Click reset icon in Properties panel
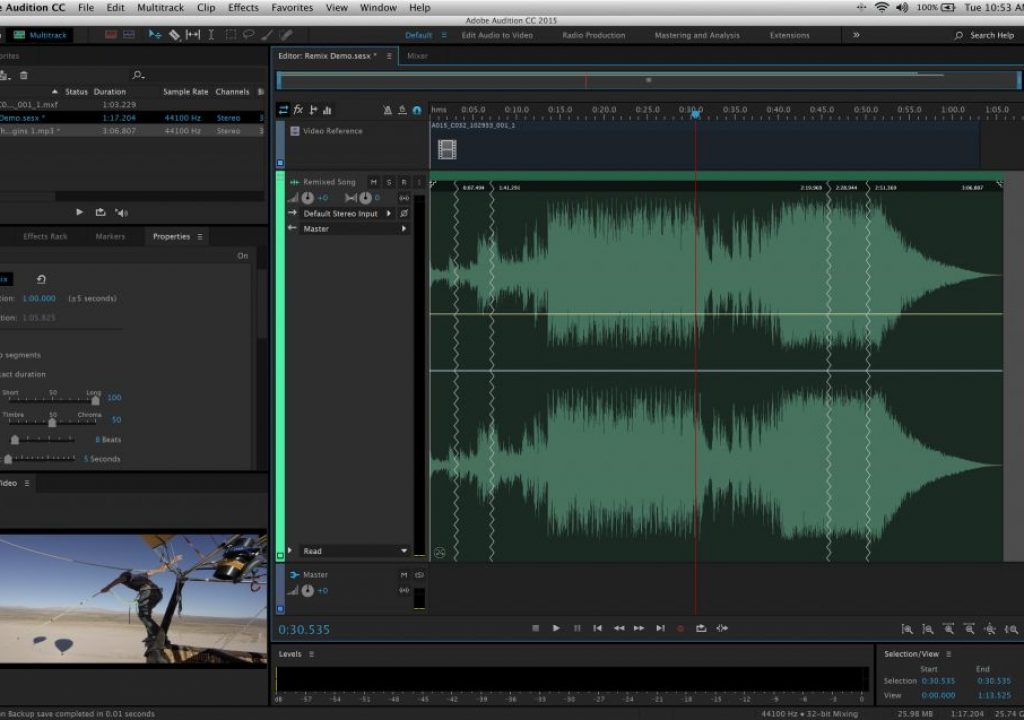Image resolution: width=1024 pixels, height=720 pixels. (x=41, y=279)
